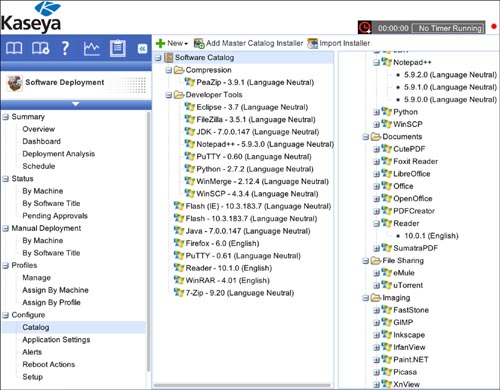Click the Compression folder icon
This screenshot has height=390, width=500.
click(x=179, y=70)
